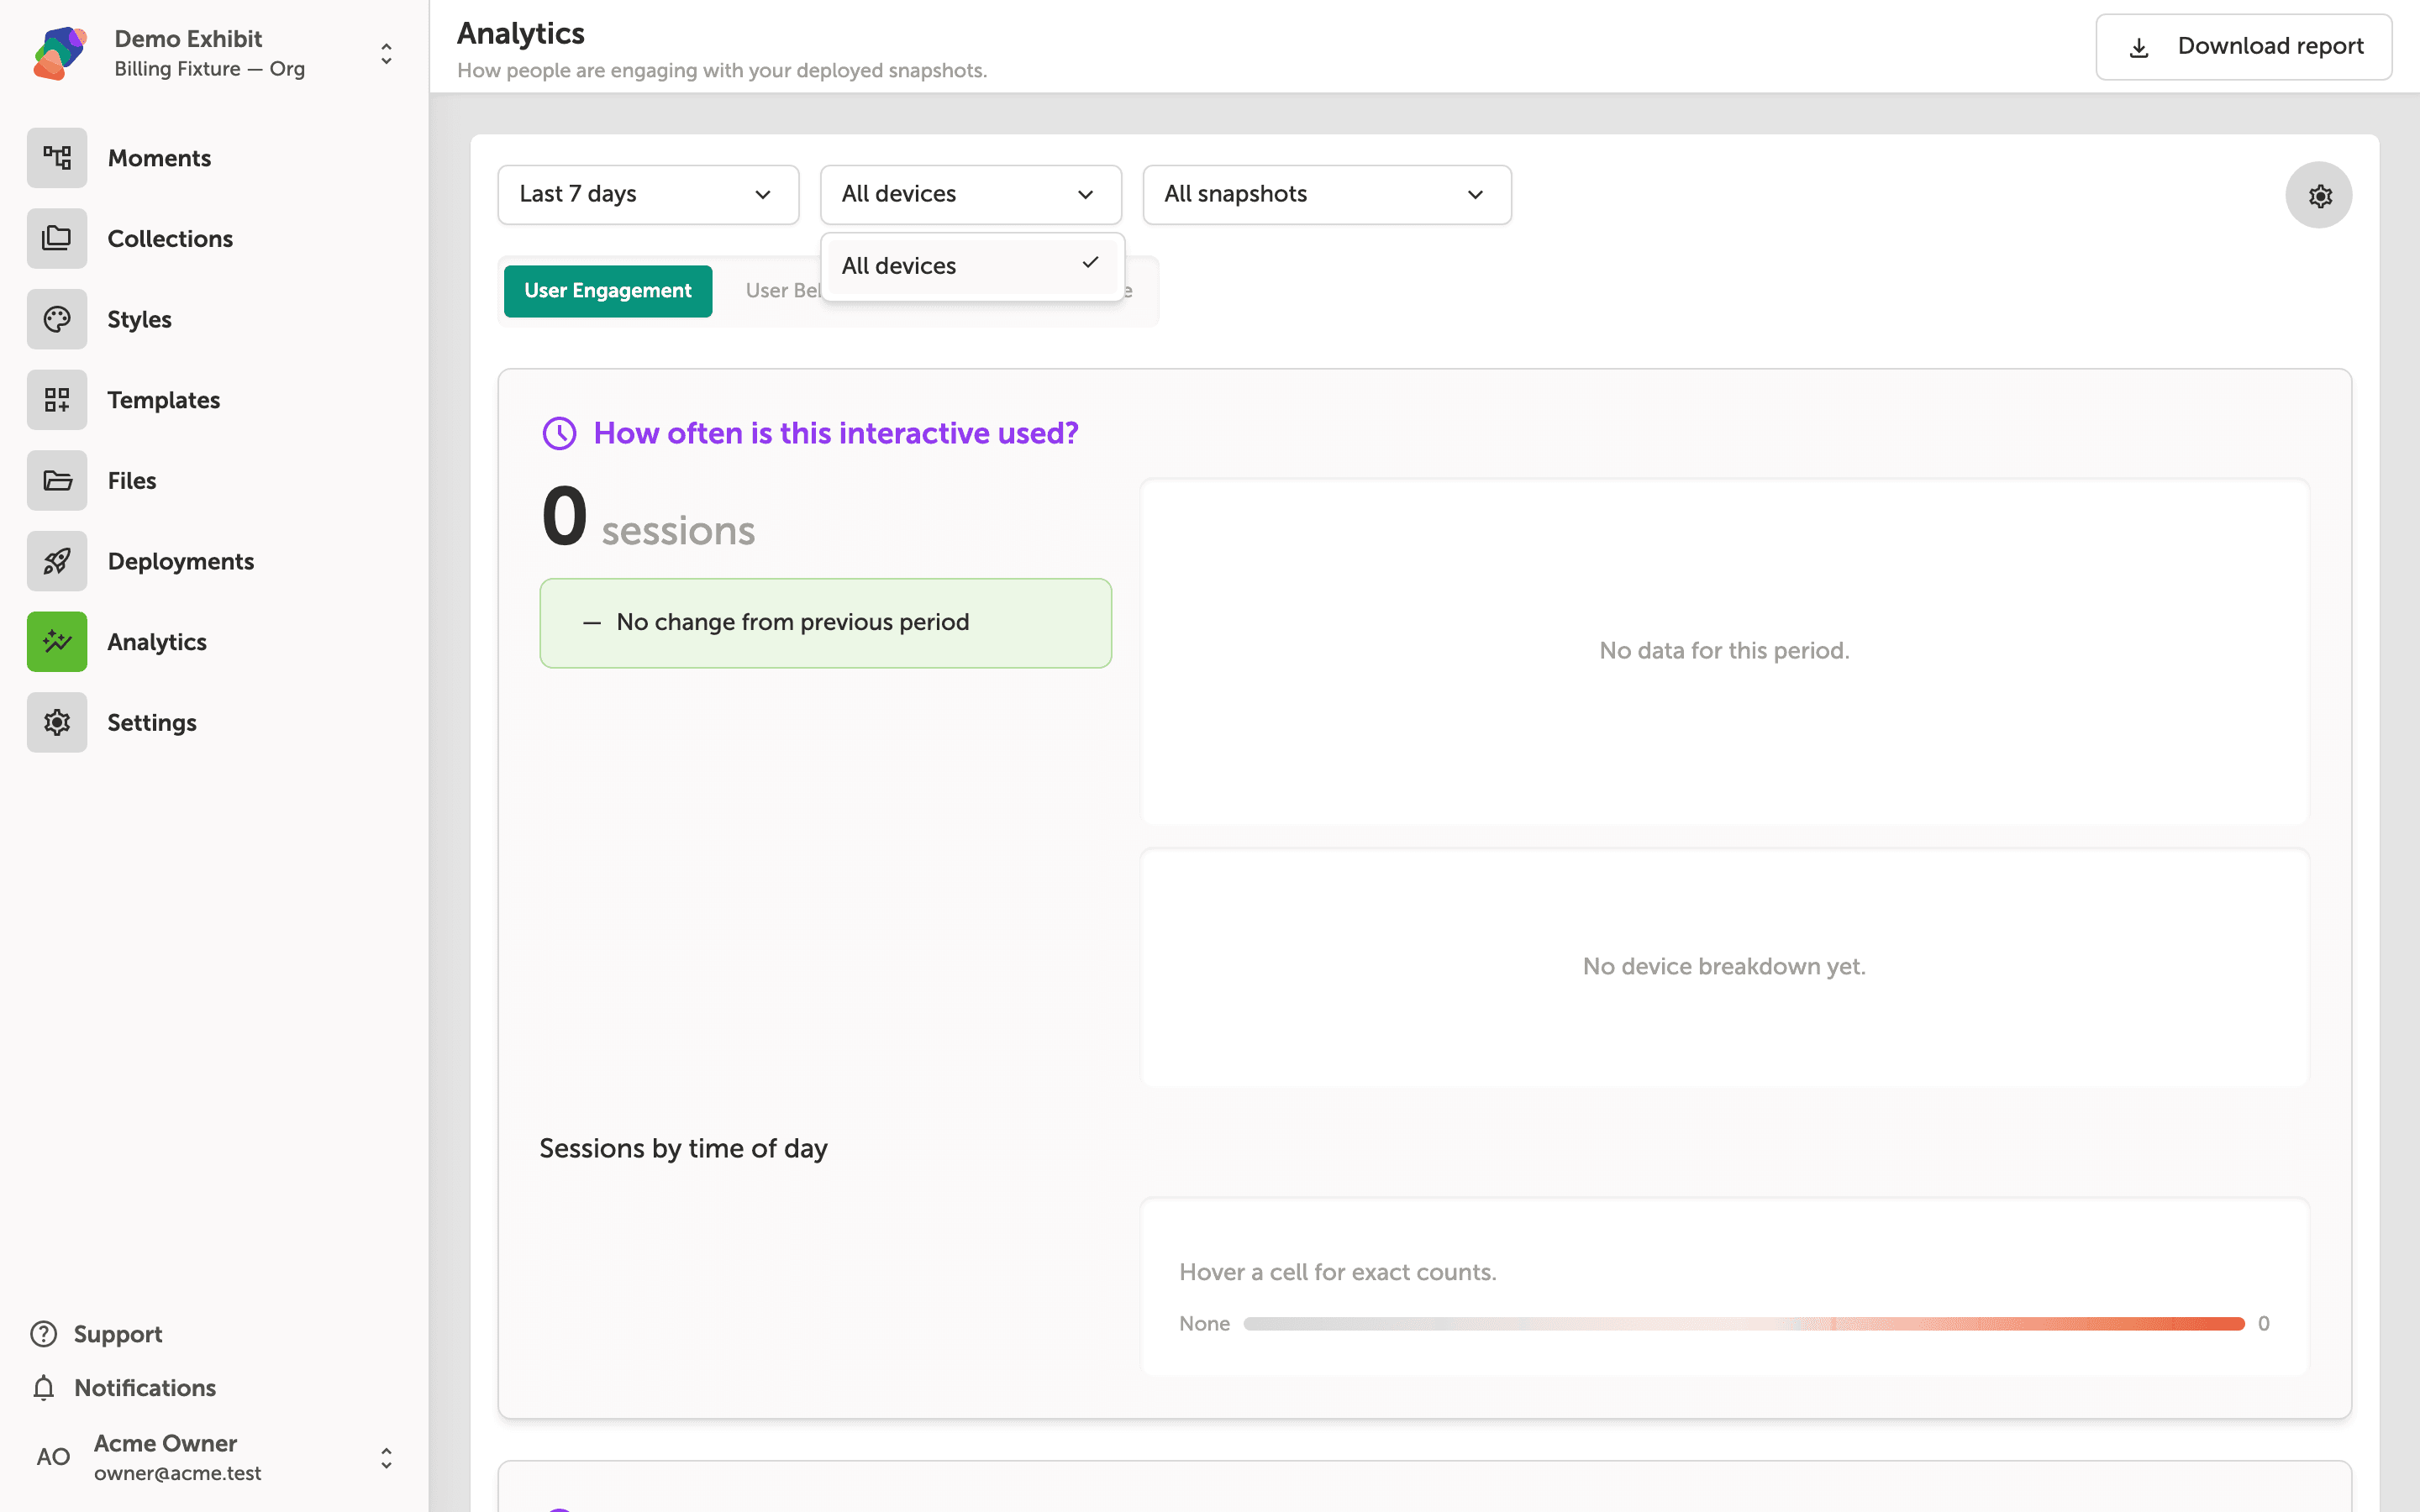Open the Moments icon in sidebar
This screenshot has width=2420, height=1512.
point(57,158)
